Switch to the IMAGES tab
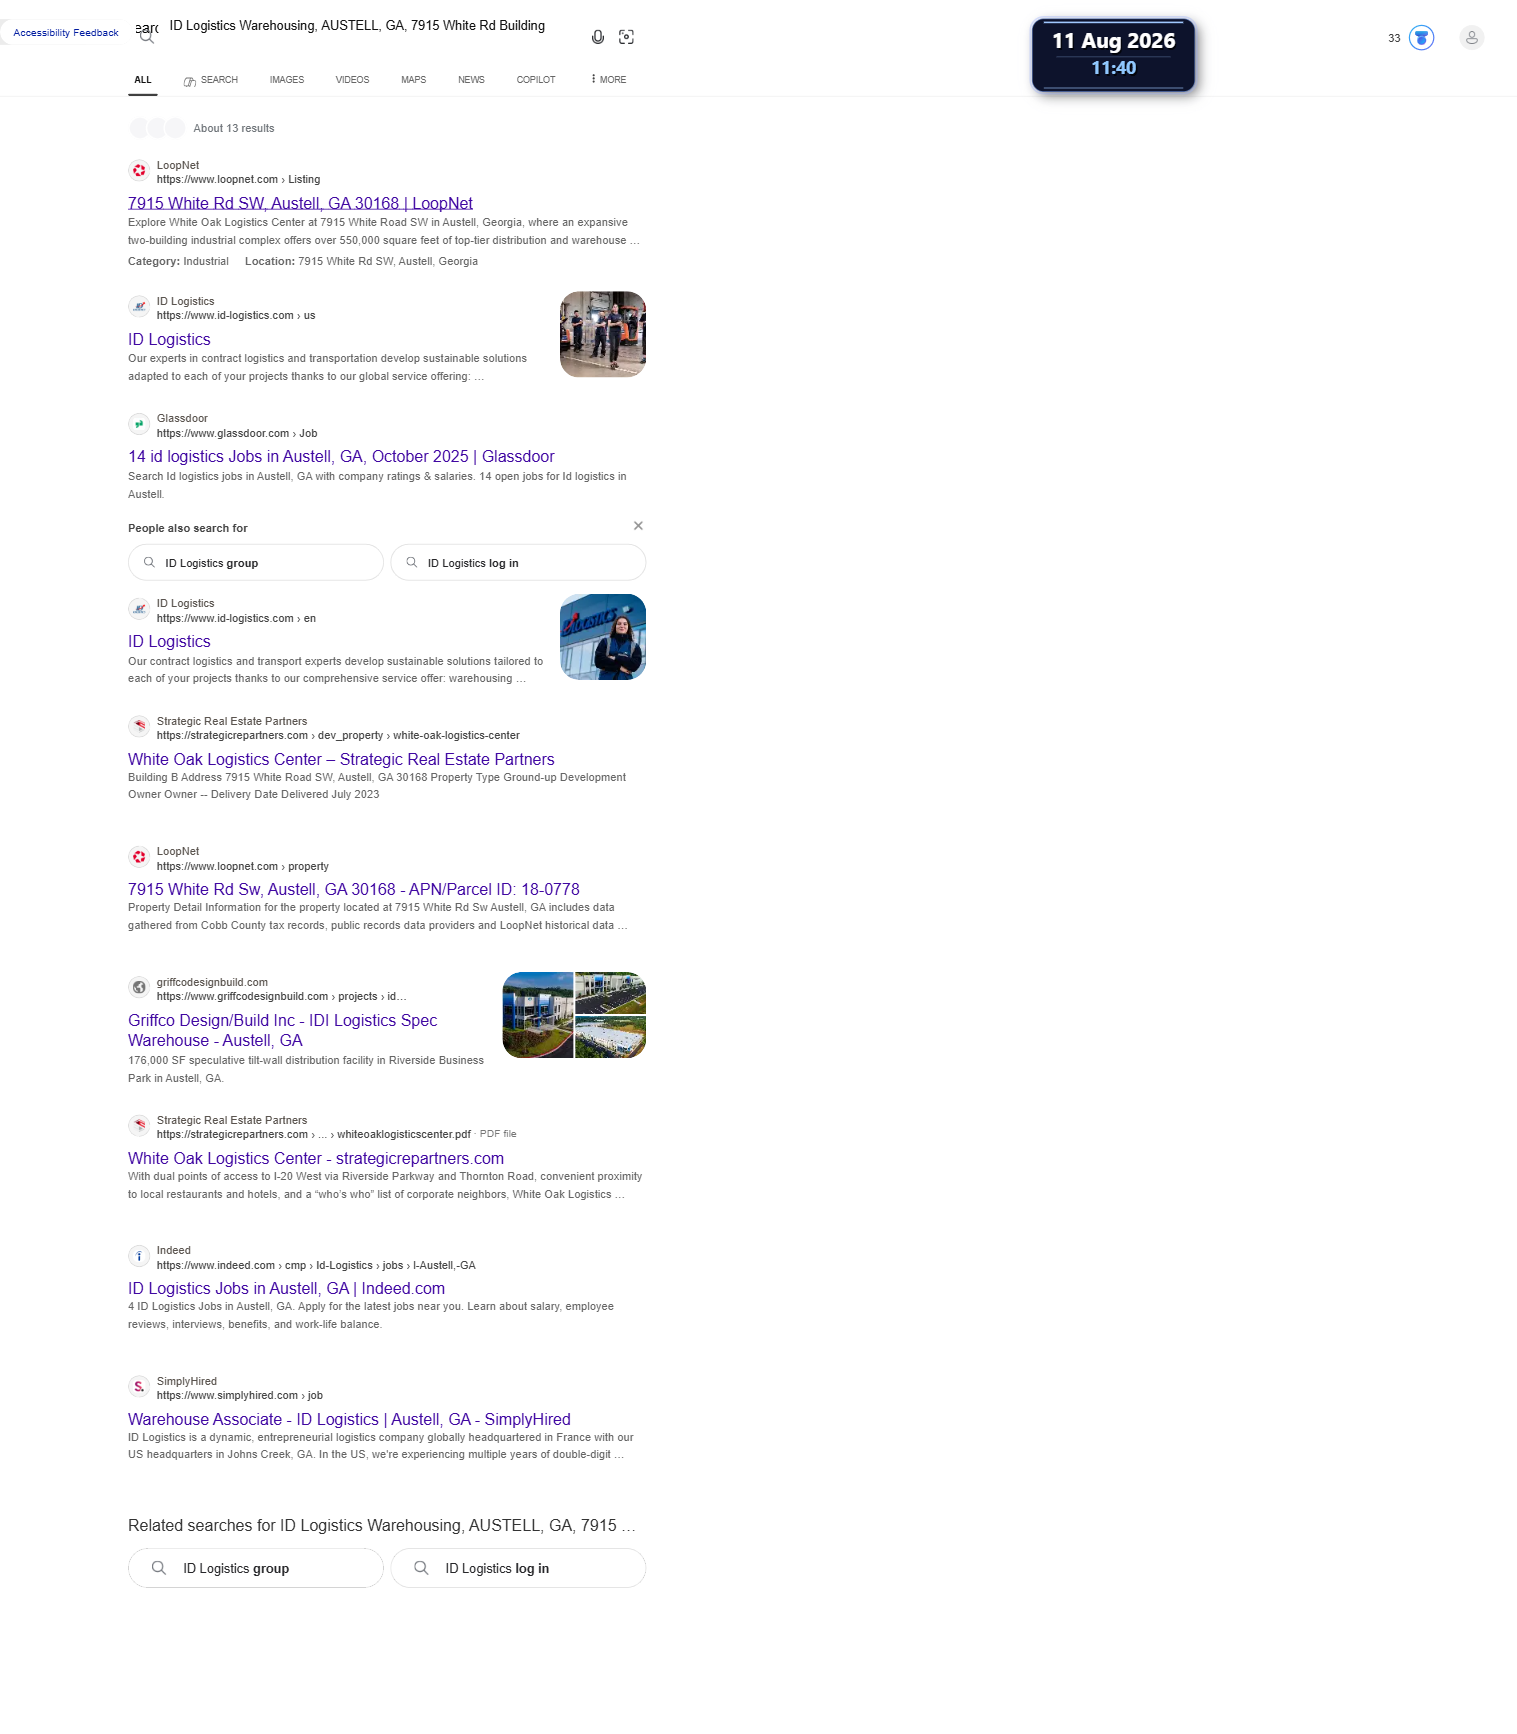 point(287,80)
